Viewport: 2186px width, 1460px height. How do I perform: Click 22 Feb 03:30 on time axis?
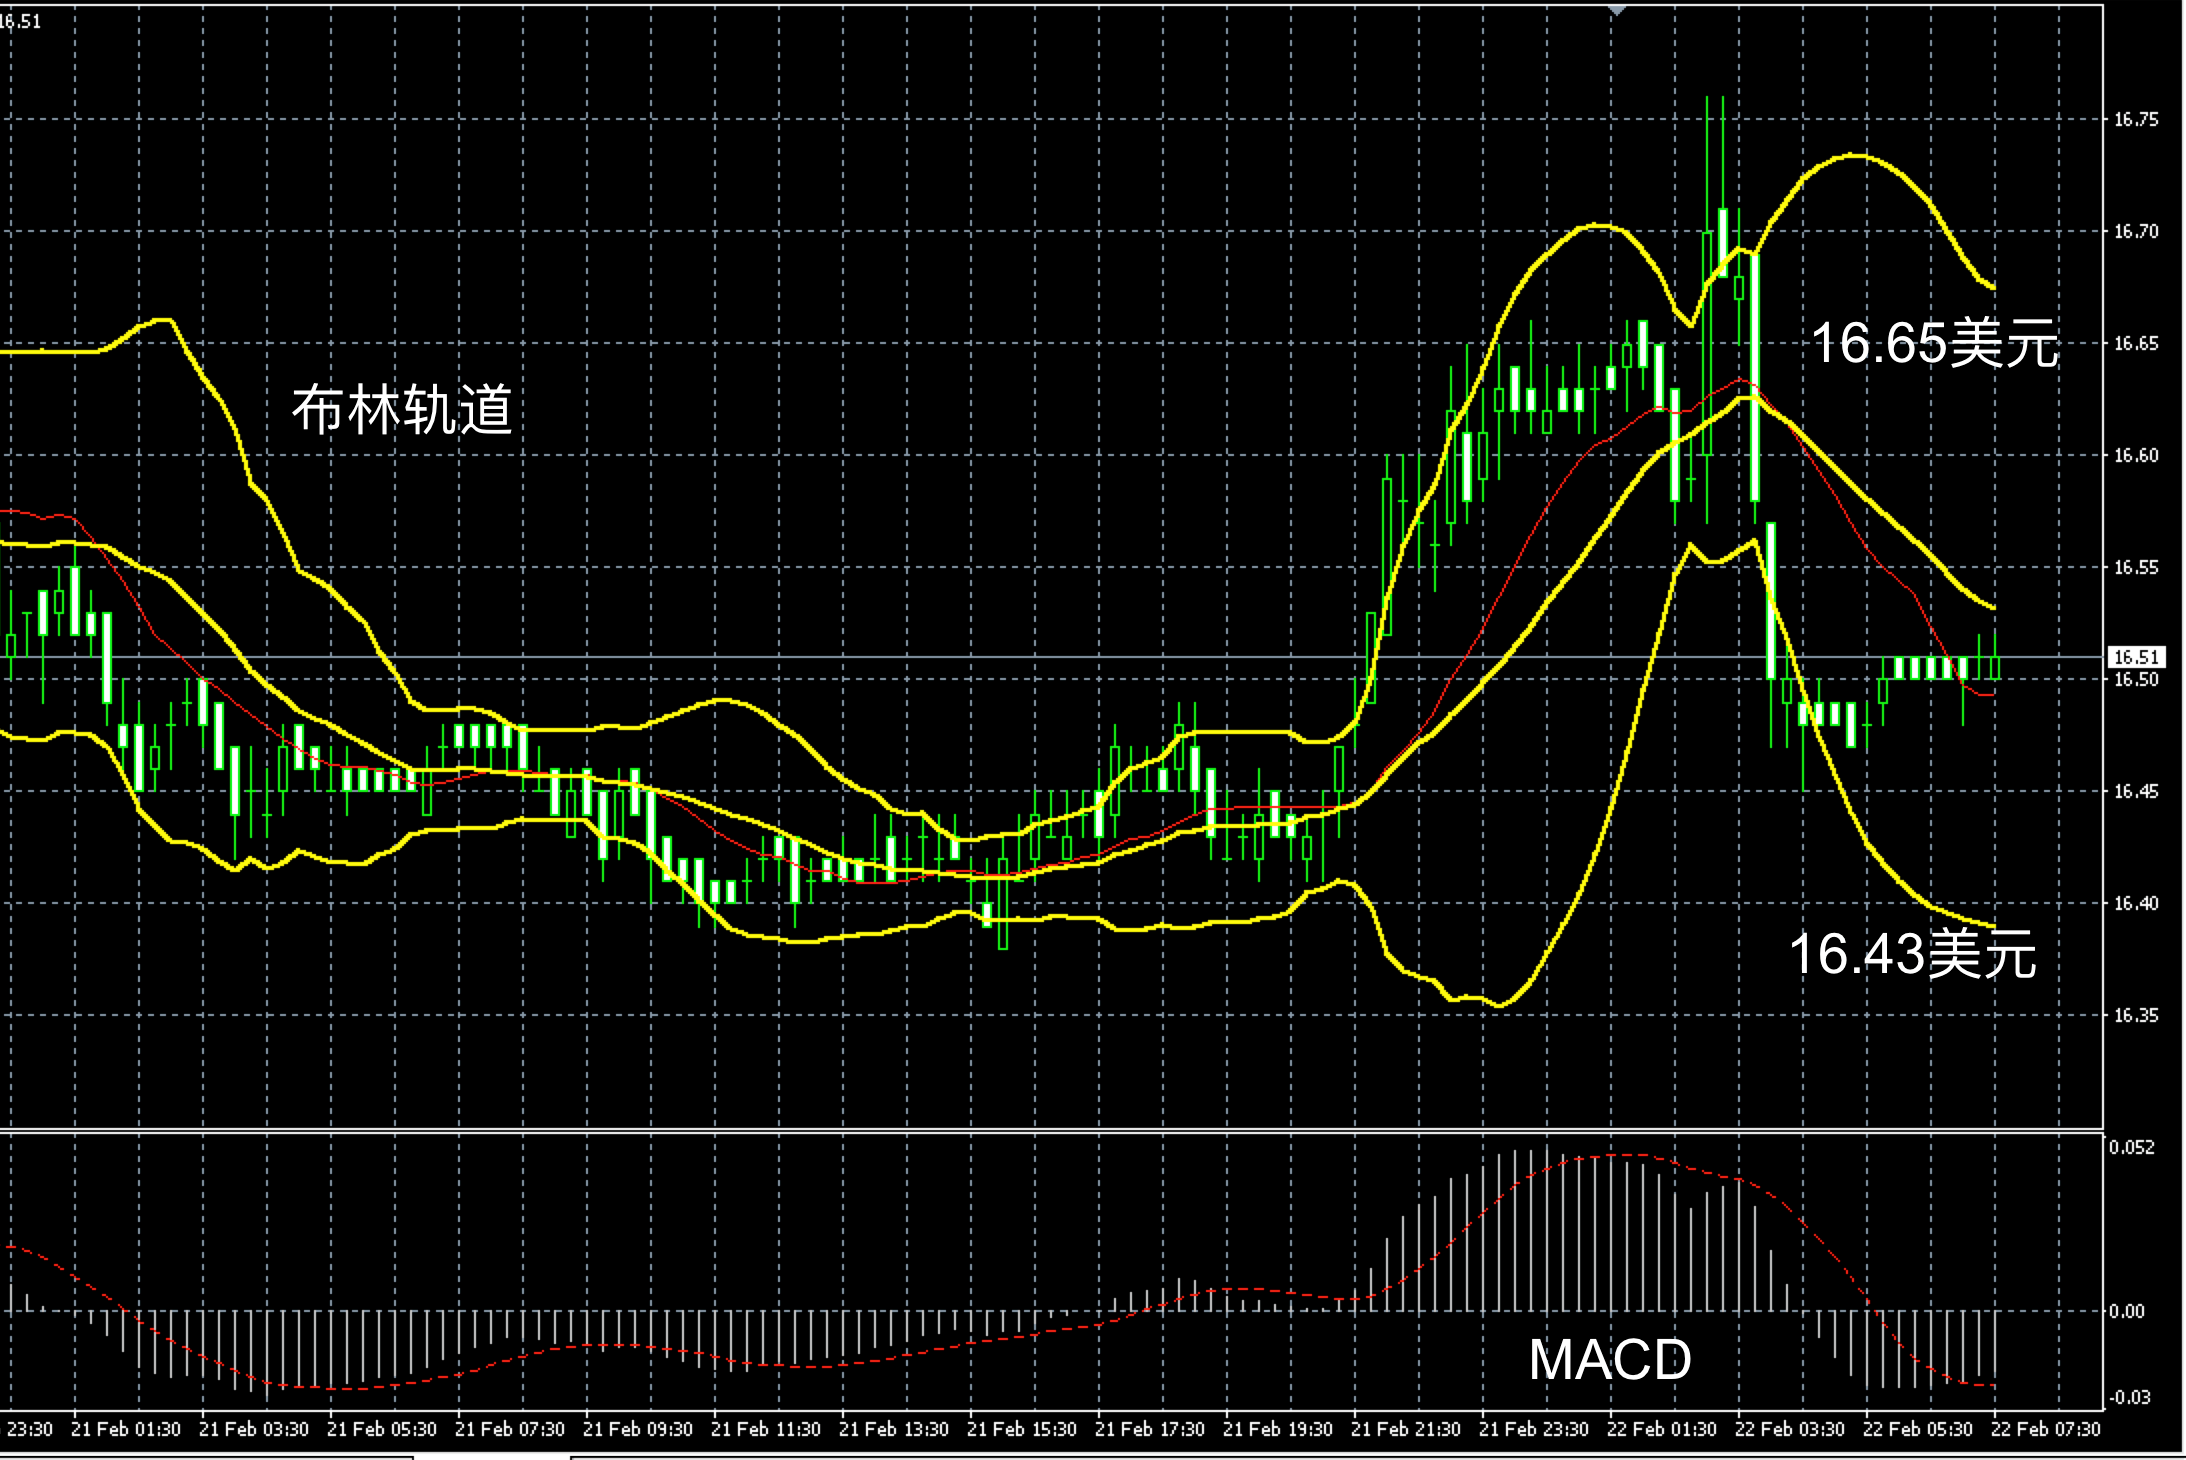click(1790, 1430)
